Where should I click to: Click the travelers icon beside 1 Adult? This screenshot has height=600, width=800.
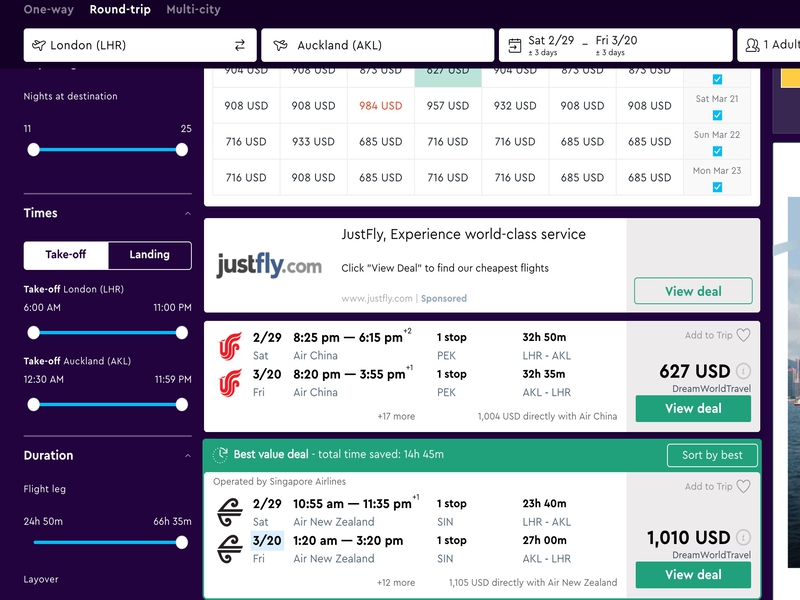tap(752, 45)
